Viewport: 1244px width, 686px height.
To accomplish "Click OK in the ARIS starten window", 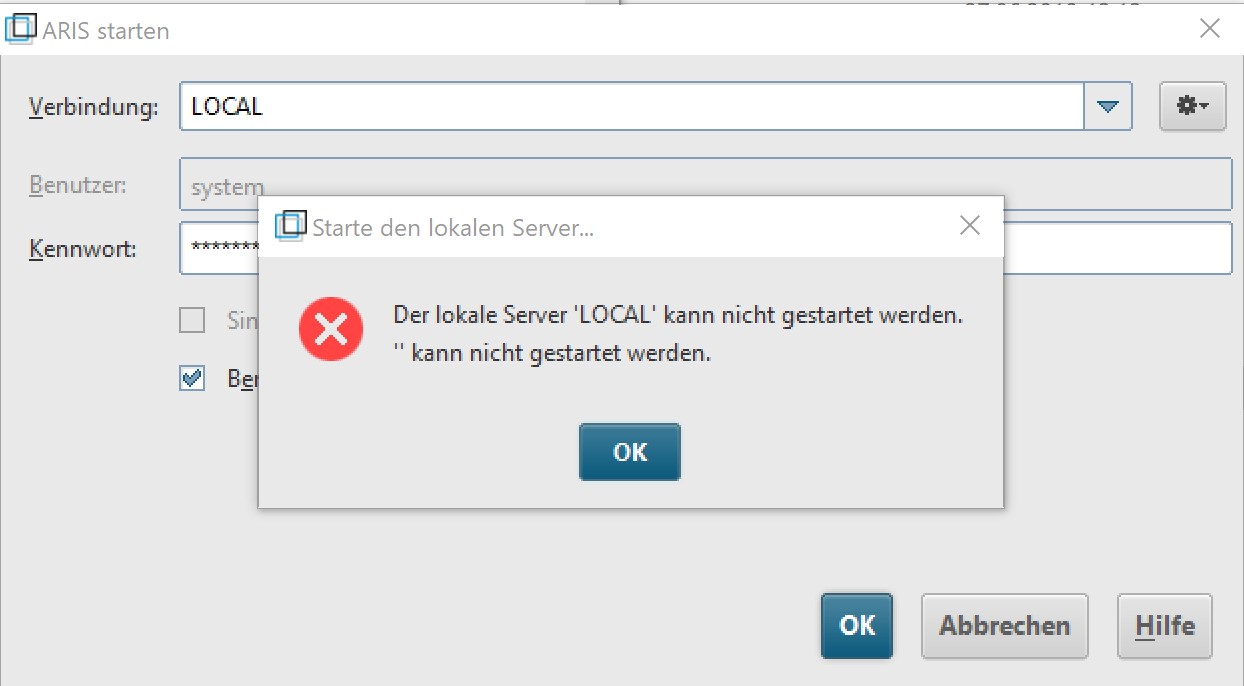I will (857, 626).
